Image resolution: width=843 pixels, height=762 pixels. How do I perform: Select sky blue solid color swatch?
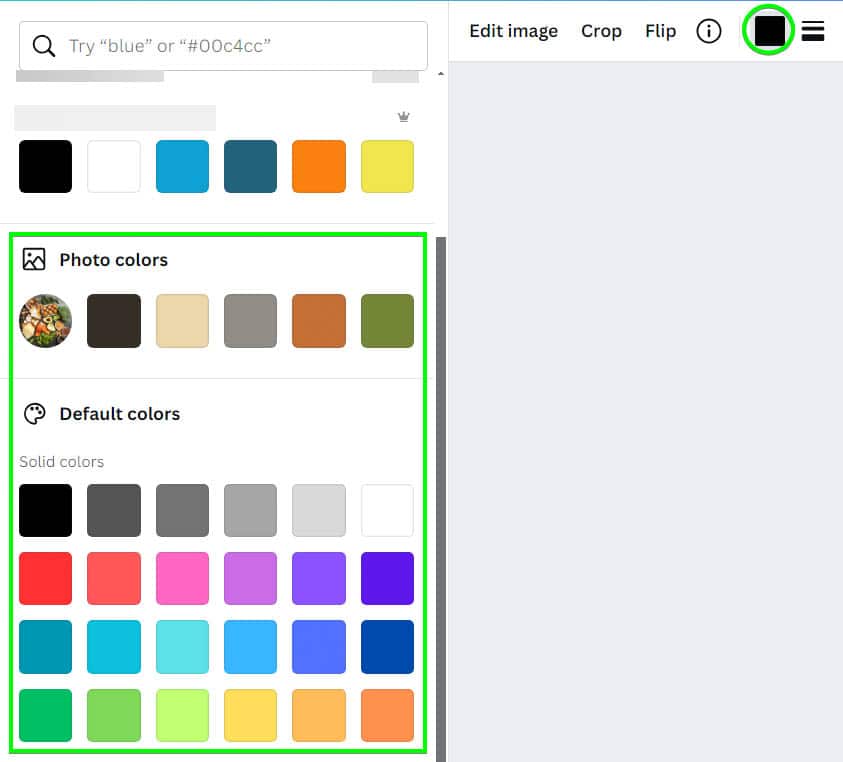[251, 647]
